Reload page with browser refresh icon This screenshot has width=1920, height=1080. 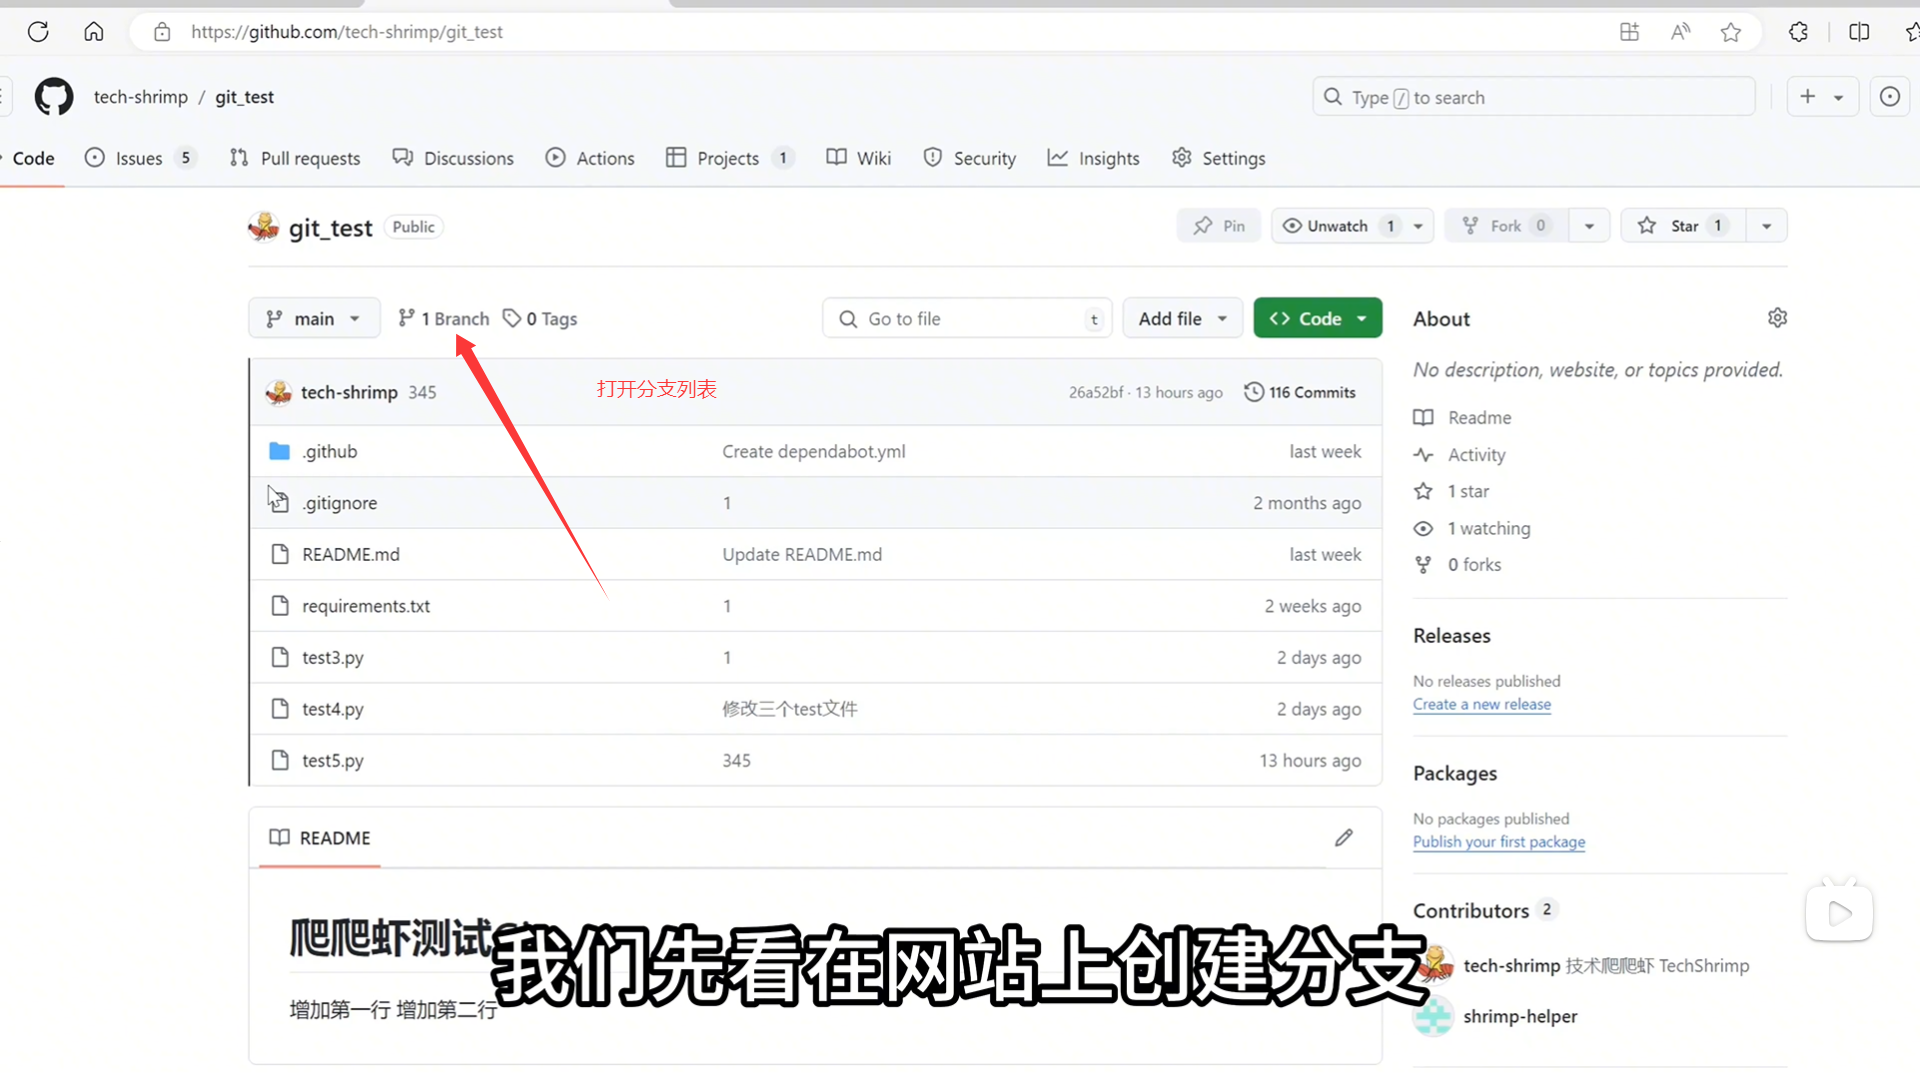coord(38,32)
